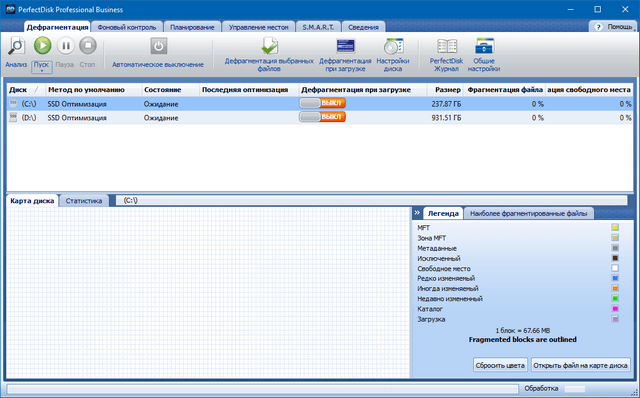Switch to the S.M.A.R.T. tab
Screen dimensions: 640x398
point(318,27)
